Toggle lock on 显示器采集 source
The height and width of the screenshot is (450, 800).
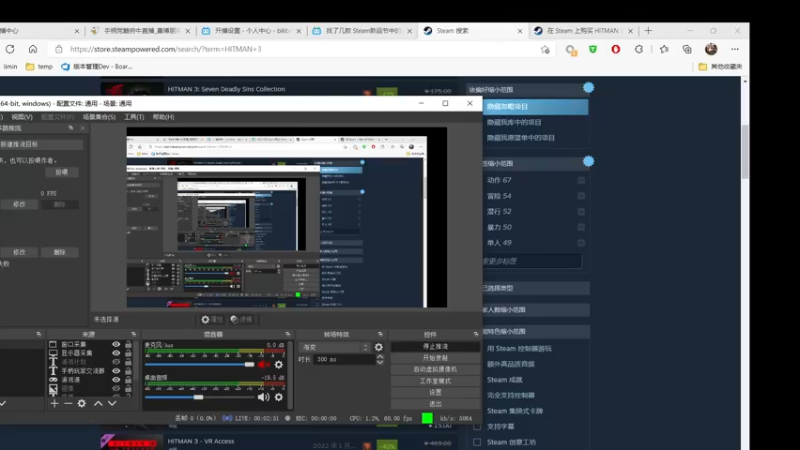tap(128, 353)
